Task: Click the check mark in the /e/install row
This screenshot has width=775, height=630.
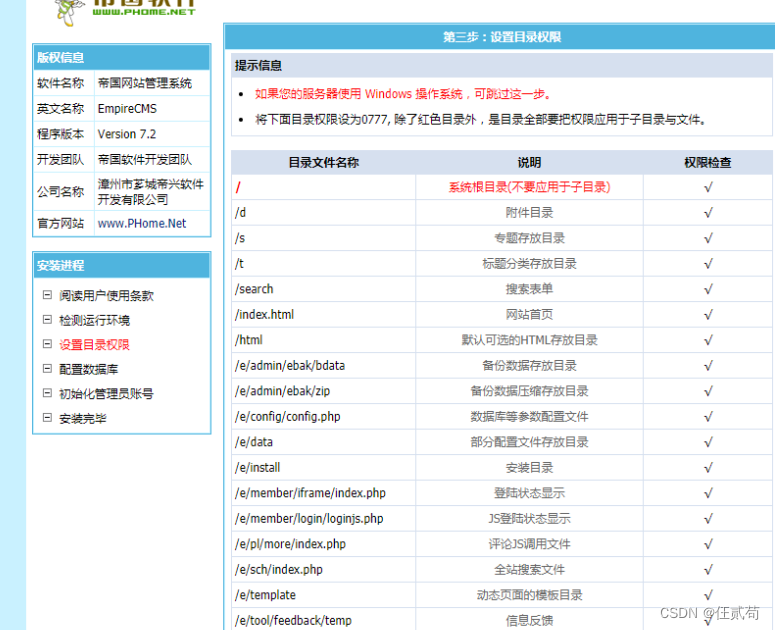Action: point(708,467)
